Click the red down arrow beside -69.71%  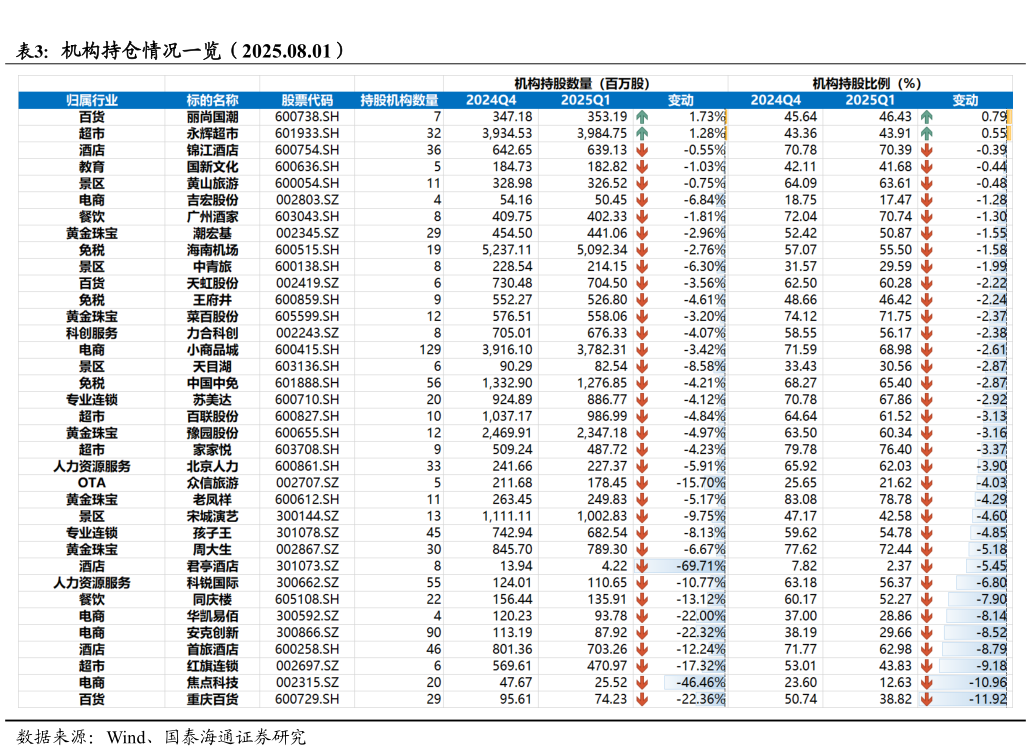642,566
